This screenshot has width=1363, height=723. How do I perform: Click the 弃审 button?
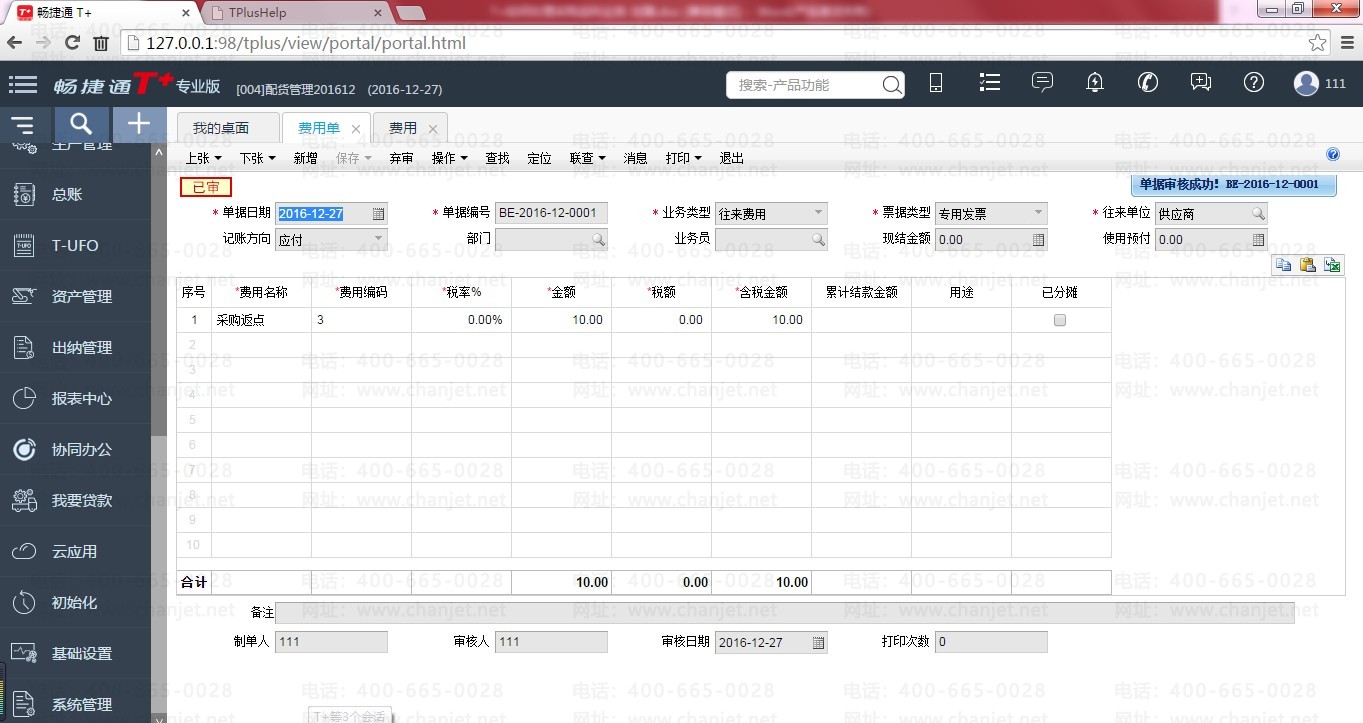pyautogui.click(x=401, y=158)
